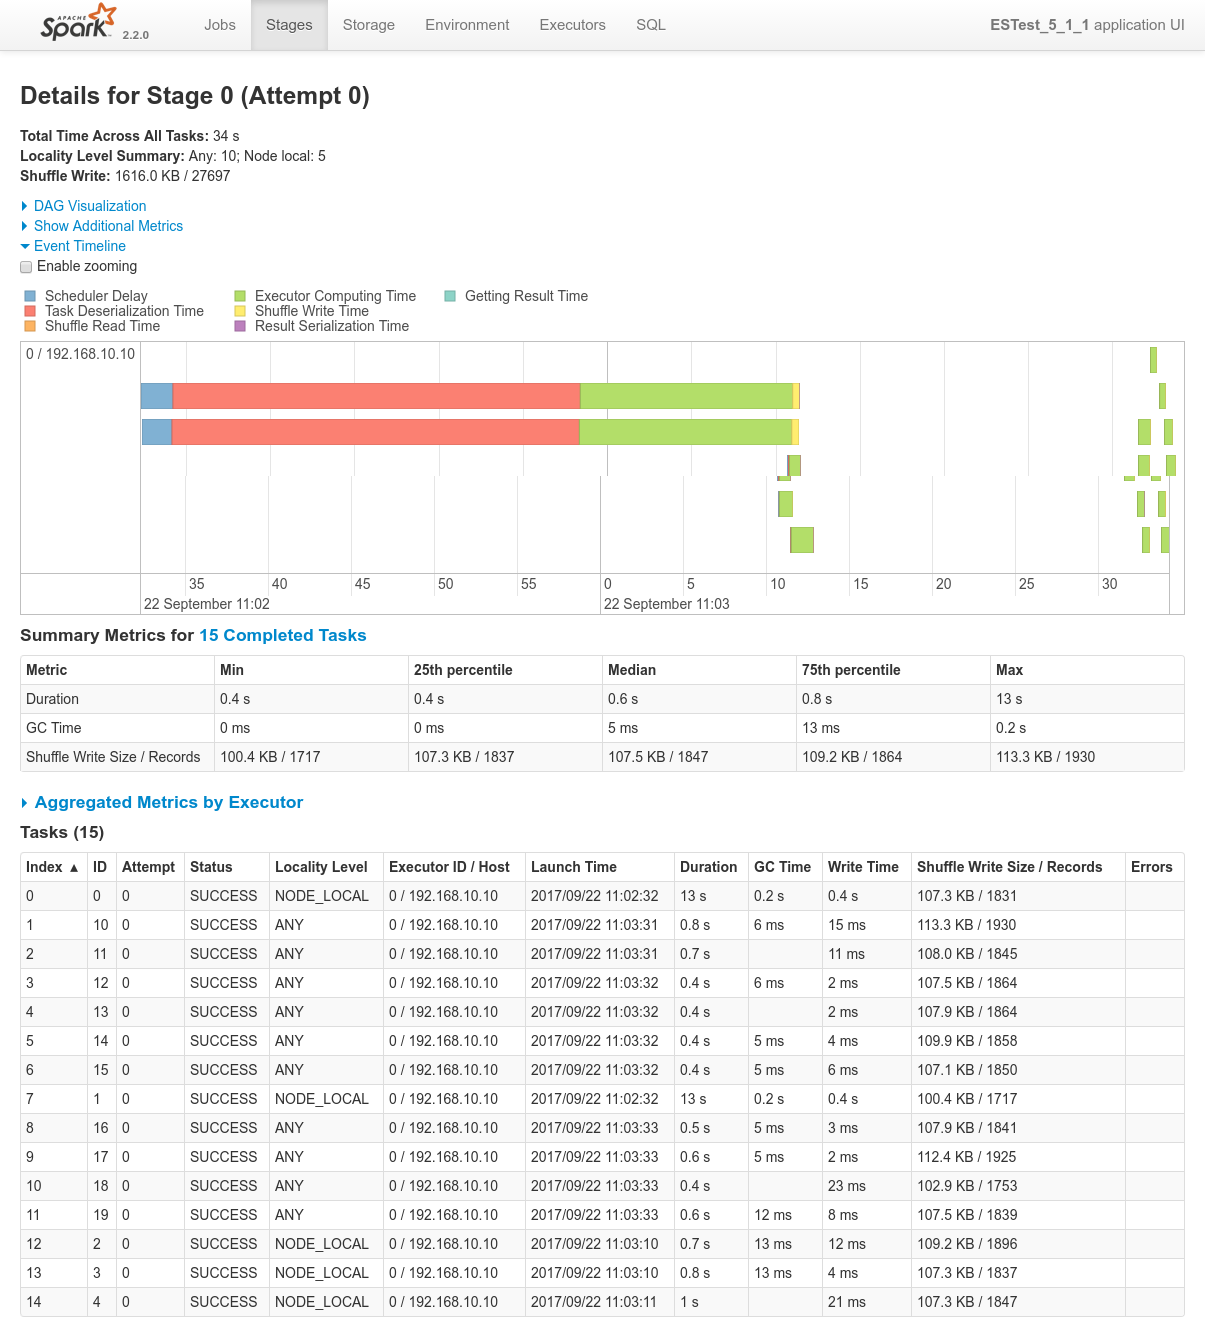Viewport: 1205px width, 1337px height.
Task: Click the Scheduler Delay legend swatch
Action: tap(30, 296)
